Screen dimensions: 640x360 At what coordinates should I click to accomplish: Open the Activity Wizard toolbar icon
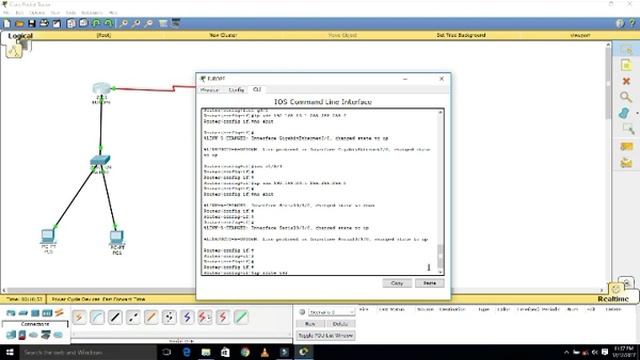click(x=57, y=24)
